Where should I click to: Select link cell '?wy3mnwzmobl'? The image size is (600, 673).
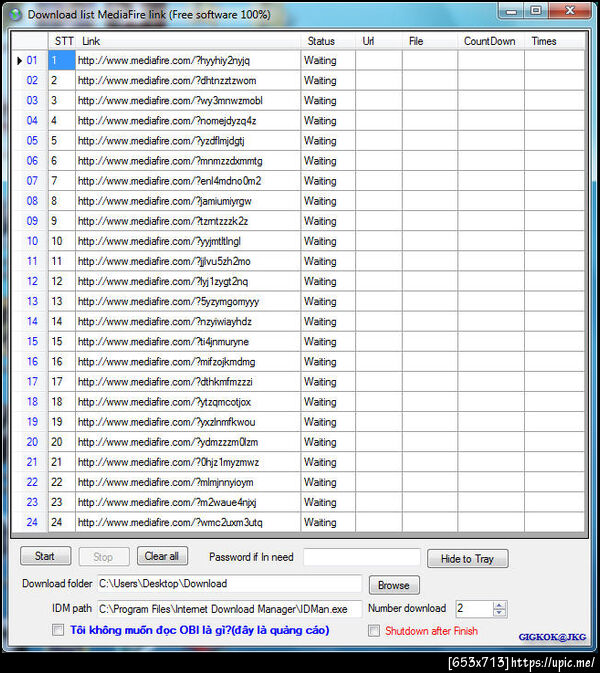point(188,100)
